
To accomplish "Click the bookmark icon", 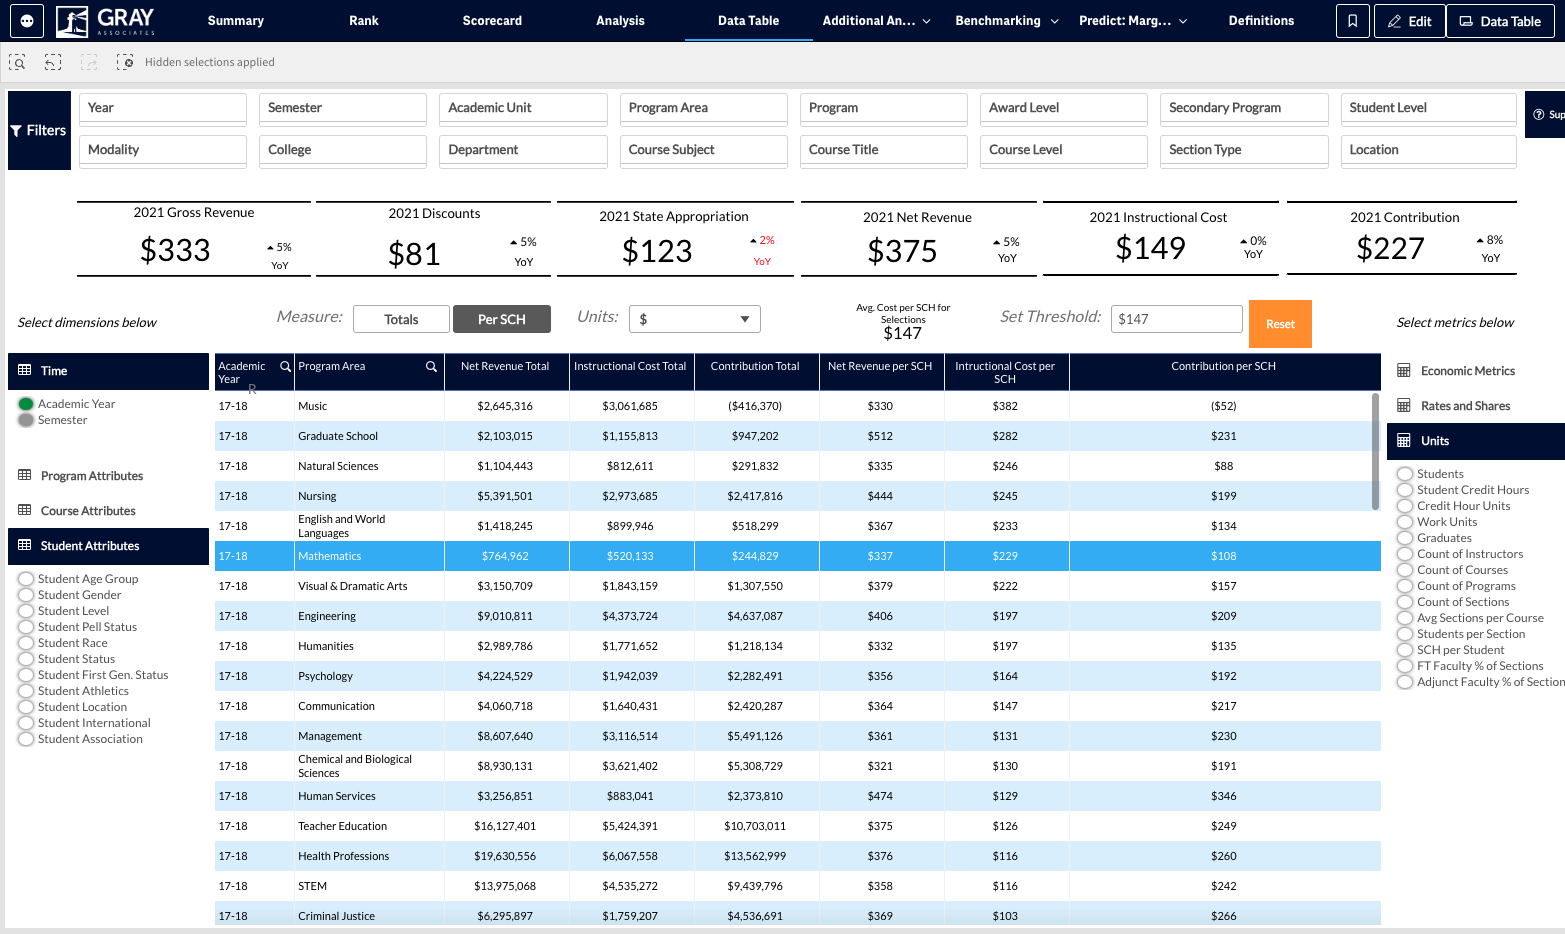I will tap(1352, 21).
